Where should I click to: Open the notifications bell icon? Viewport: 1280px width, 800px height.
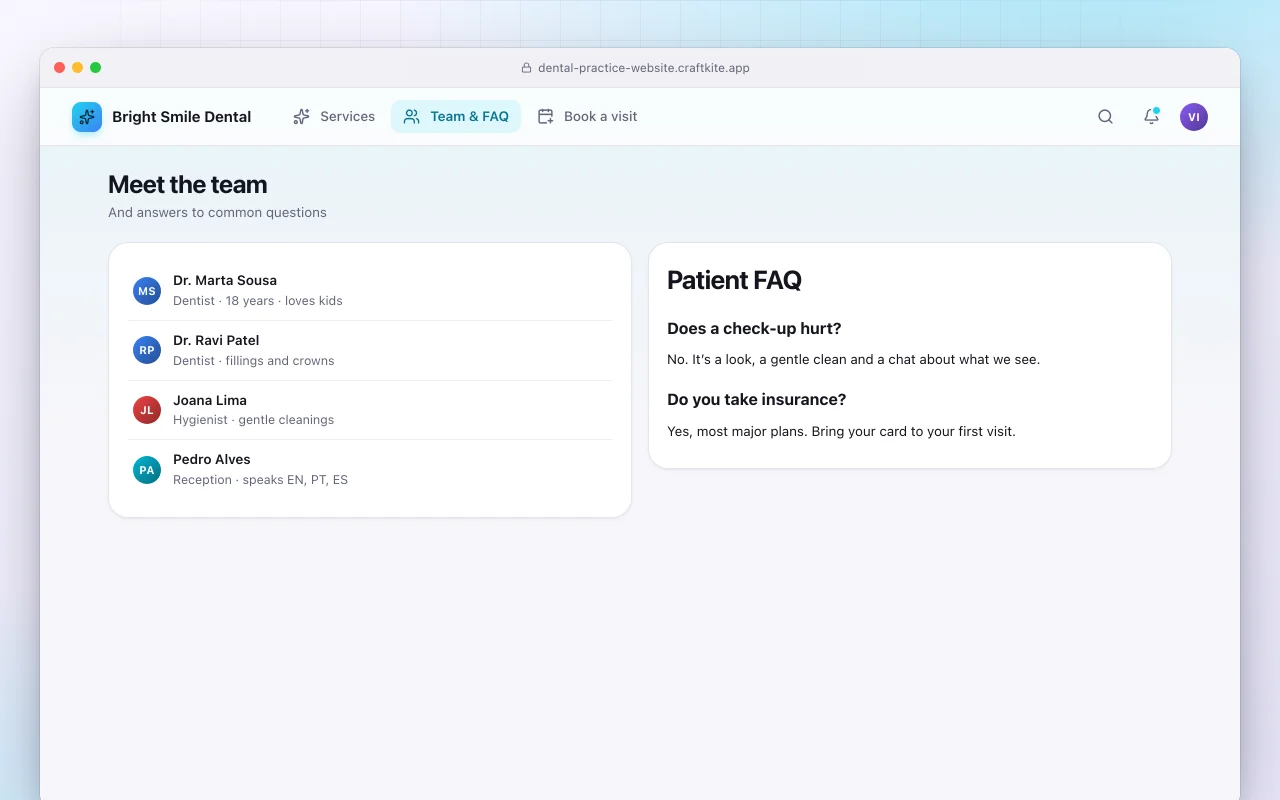[x=1151, y=117]
